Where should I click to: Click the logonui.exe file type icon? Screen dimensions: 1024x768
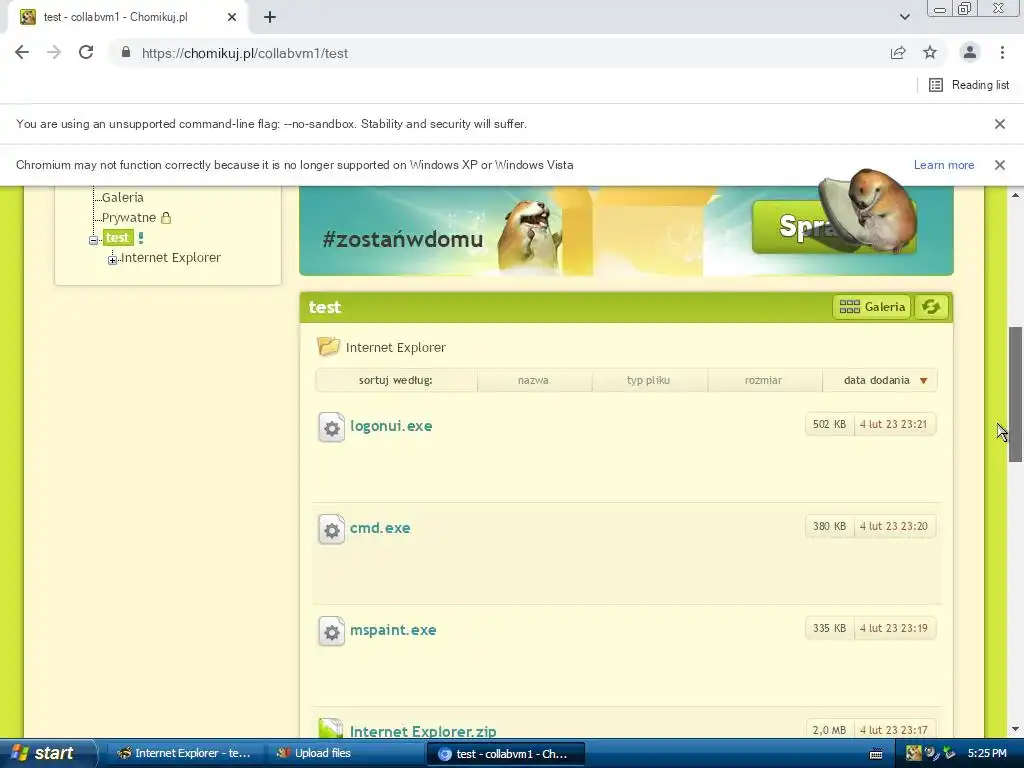332,427
